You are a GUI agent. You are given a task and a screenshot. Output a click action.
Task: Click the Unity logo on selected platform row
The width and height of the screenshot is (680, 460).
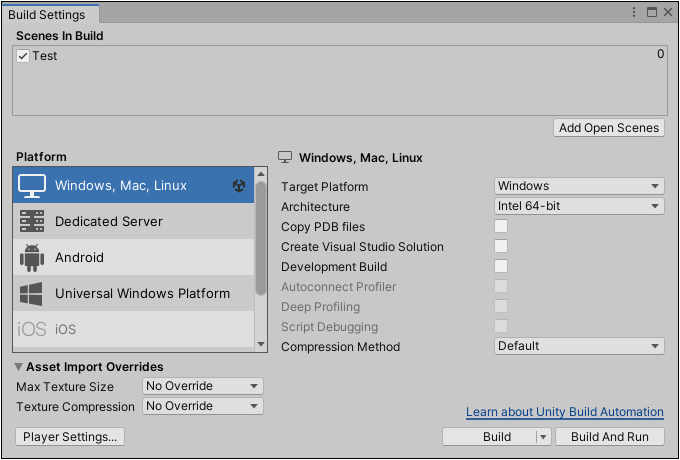(239, 186)
